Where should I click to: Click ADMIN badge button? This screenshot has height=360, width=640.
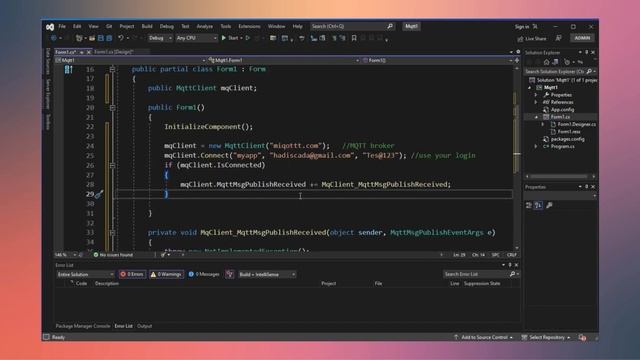[582, 38]
